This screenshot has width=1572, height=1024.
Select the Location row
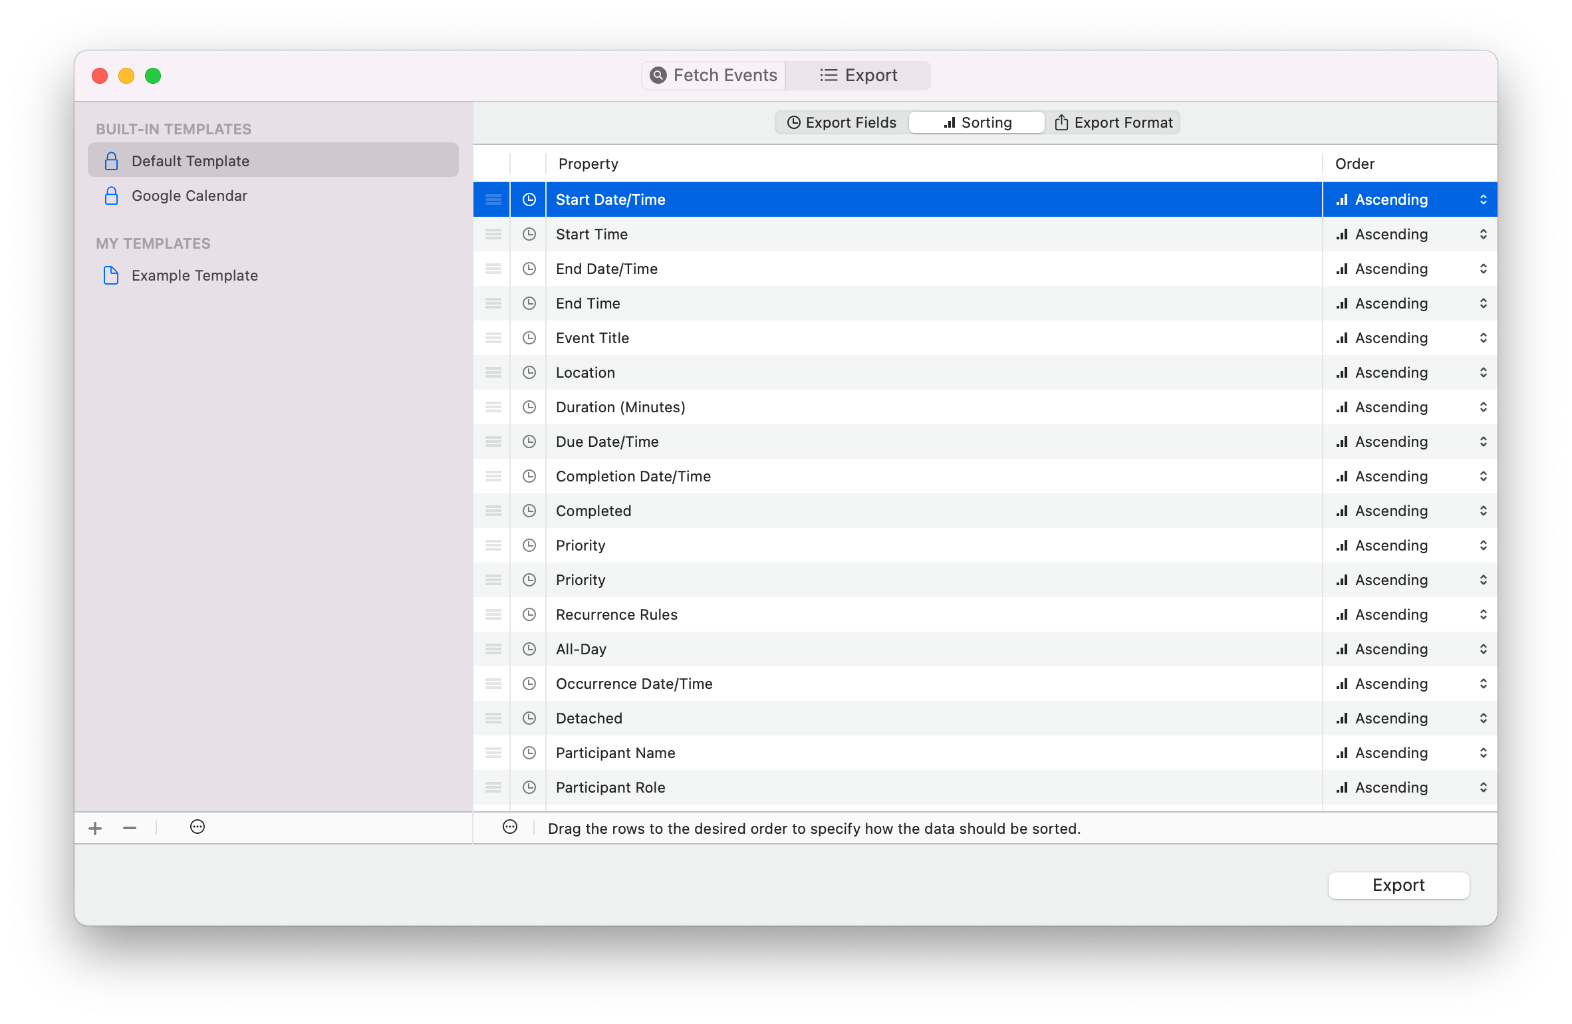point(985,372)
